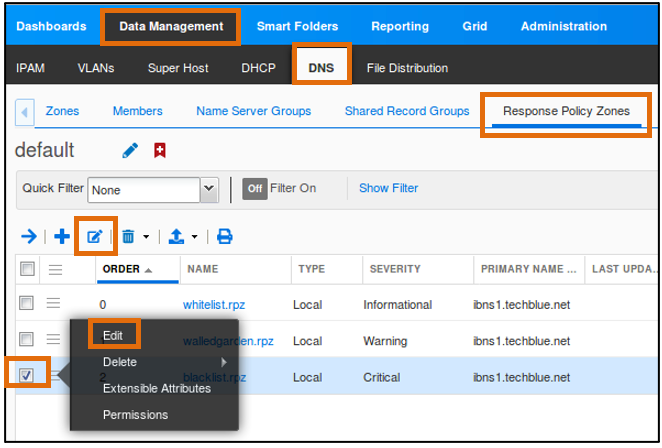This screenshot has height=448, width=662.
Task: Open the Dashboards tab
Action: pos(51,26)
